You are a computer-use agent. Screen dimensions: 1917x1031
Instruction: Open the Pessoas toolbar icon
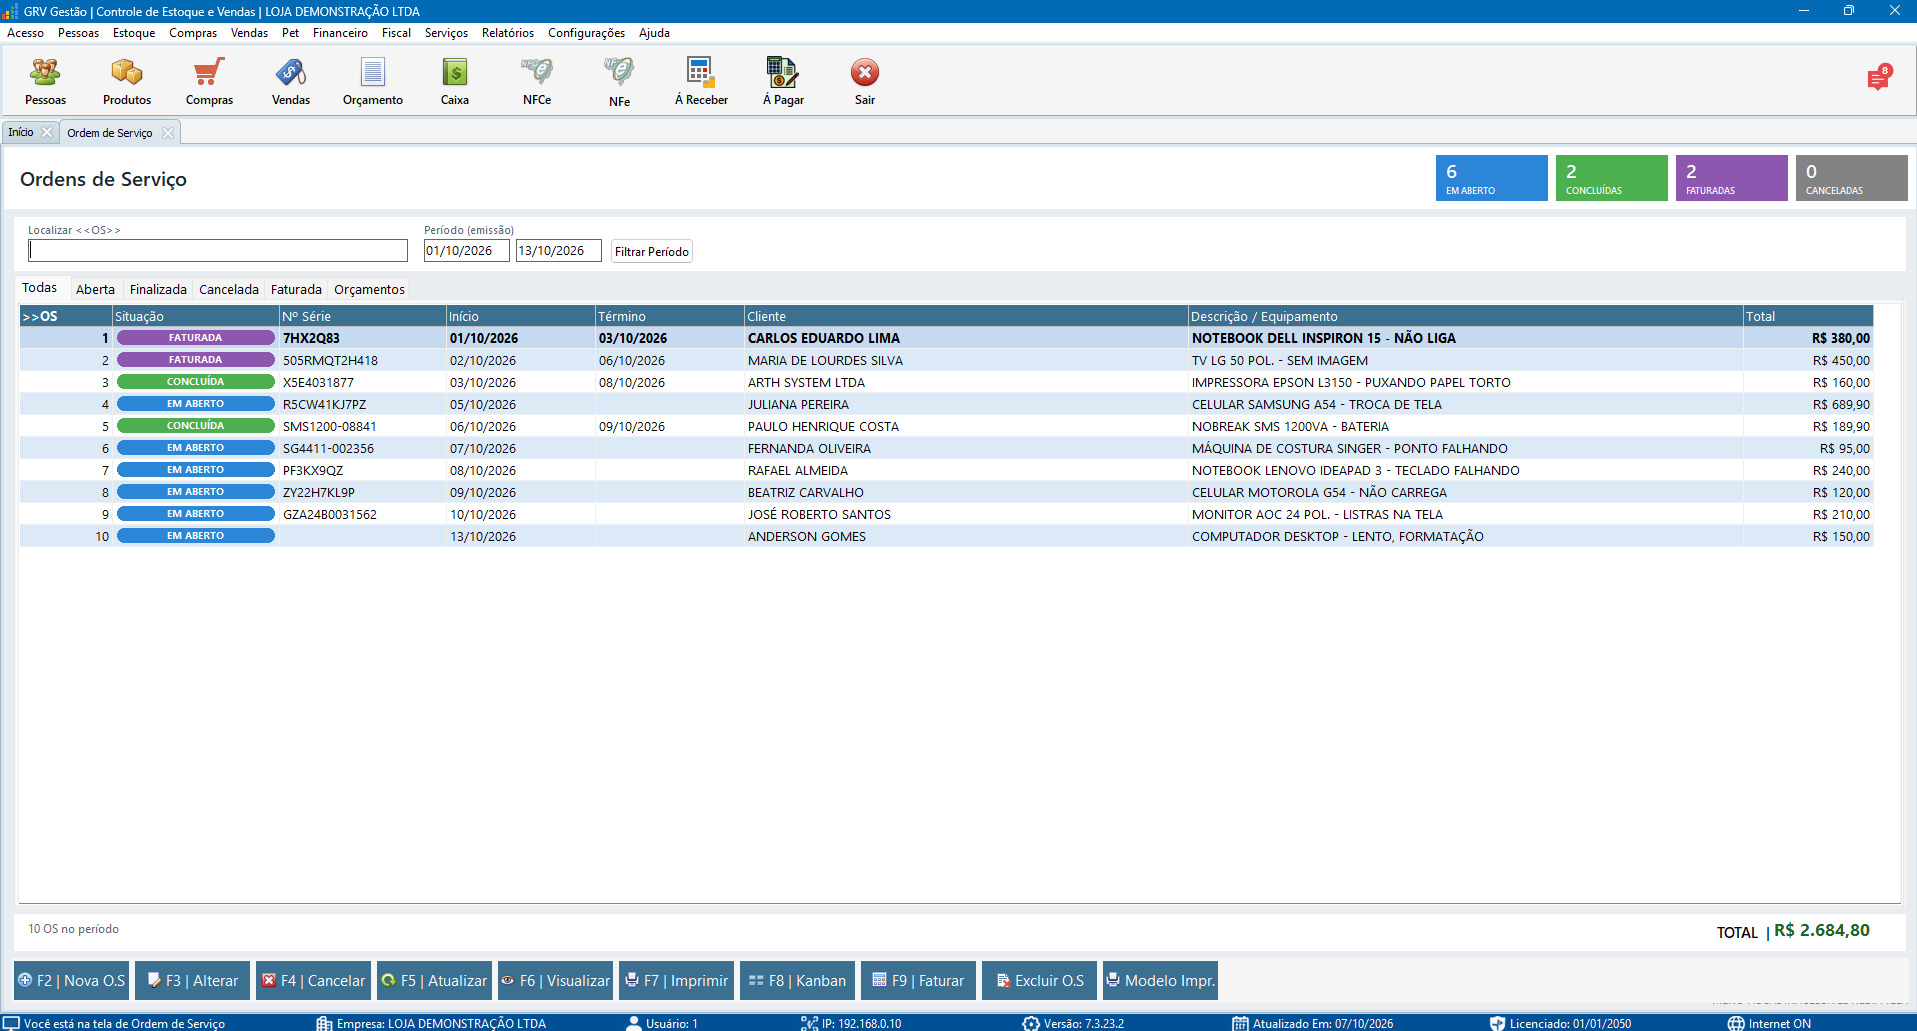point(45,81)
